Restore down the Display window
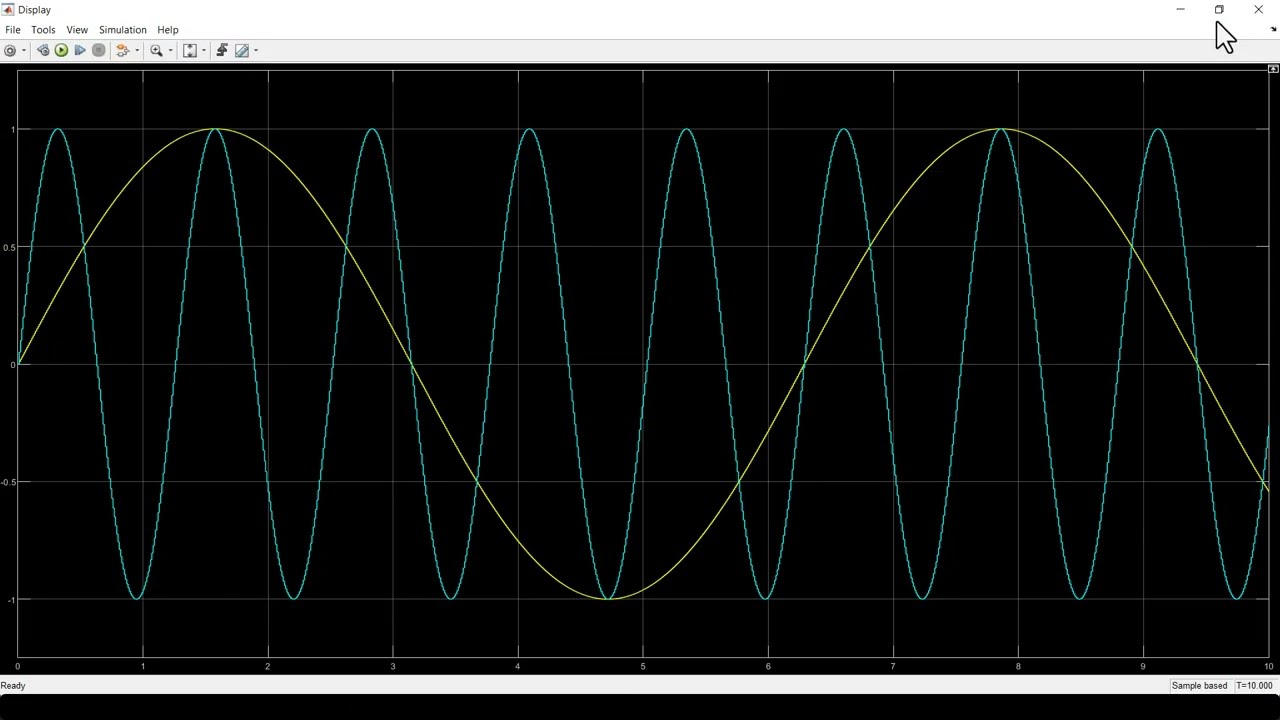This screenshot has width=1280, height=720. pyautogui.click(x=1219, y=10)
